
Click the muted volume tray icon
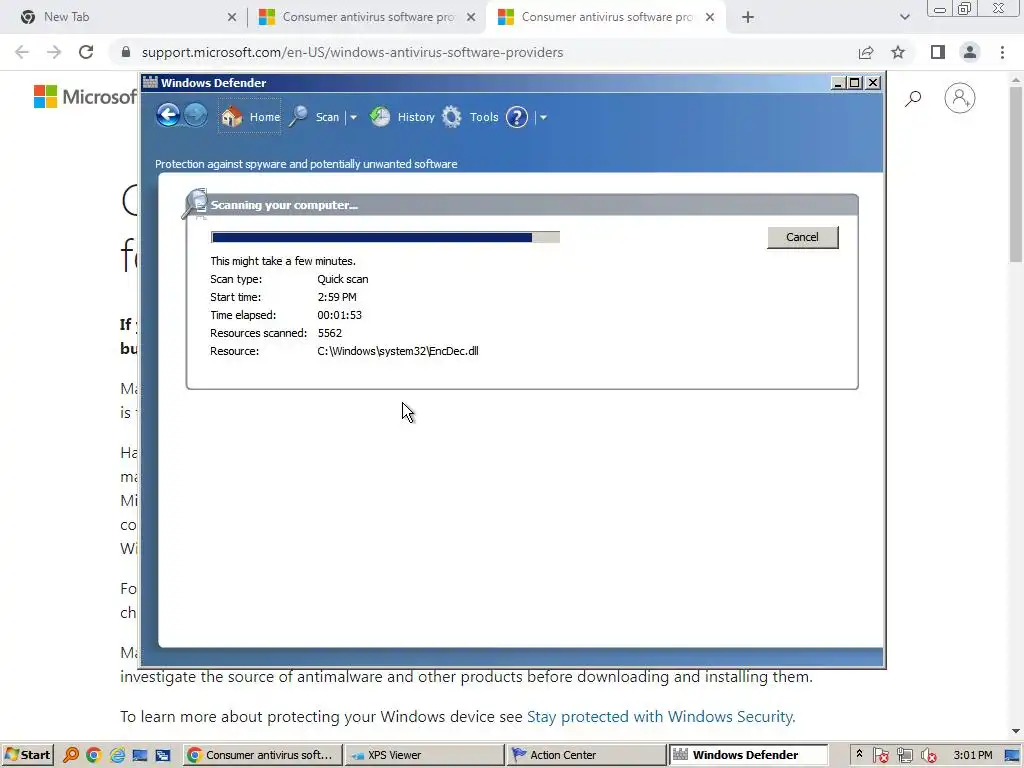pos(929,756)
